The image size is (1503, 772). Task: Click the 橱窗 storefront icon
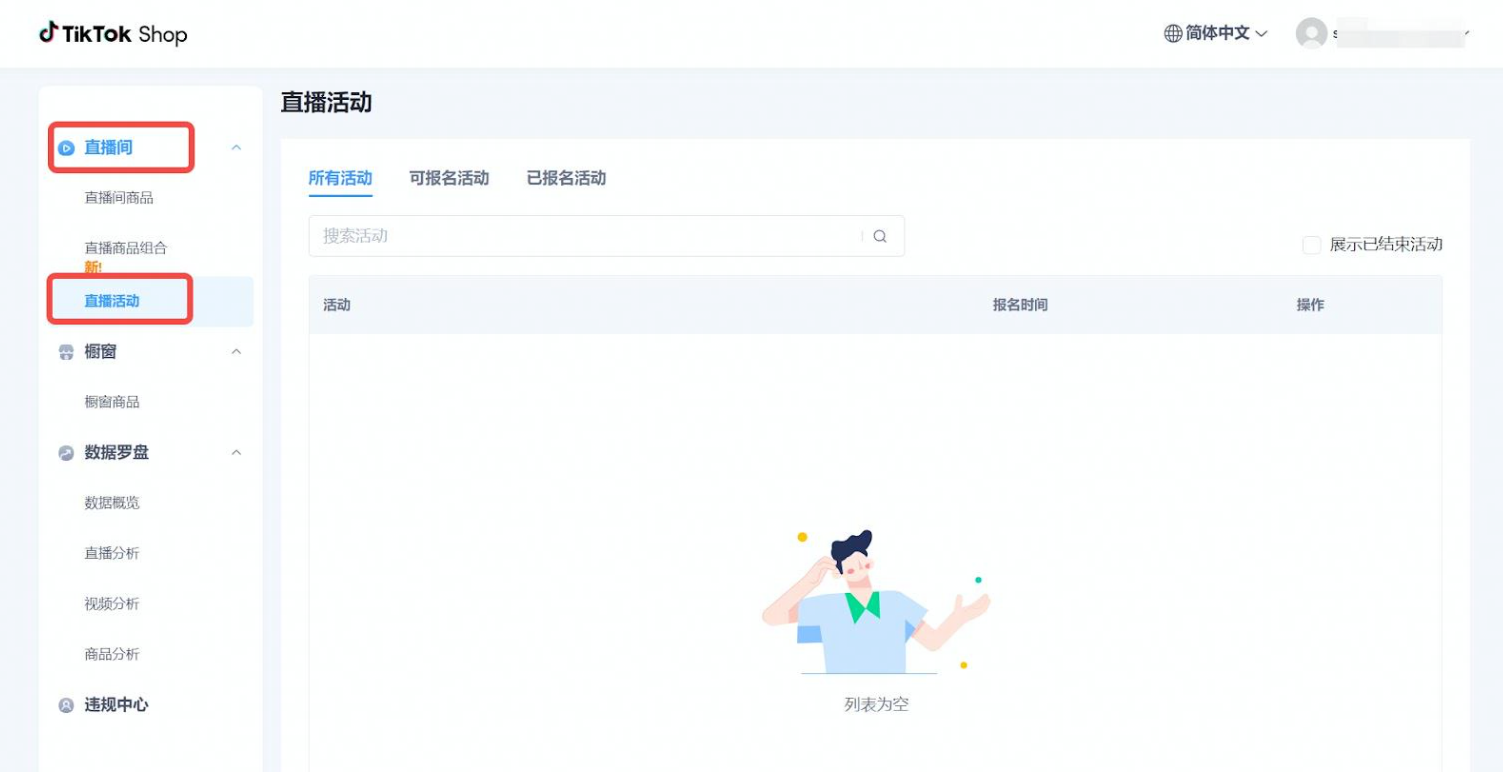pyautogui.click(x=66, y=352)
